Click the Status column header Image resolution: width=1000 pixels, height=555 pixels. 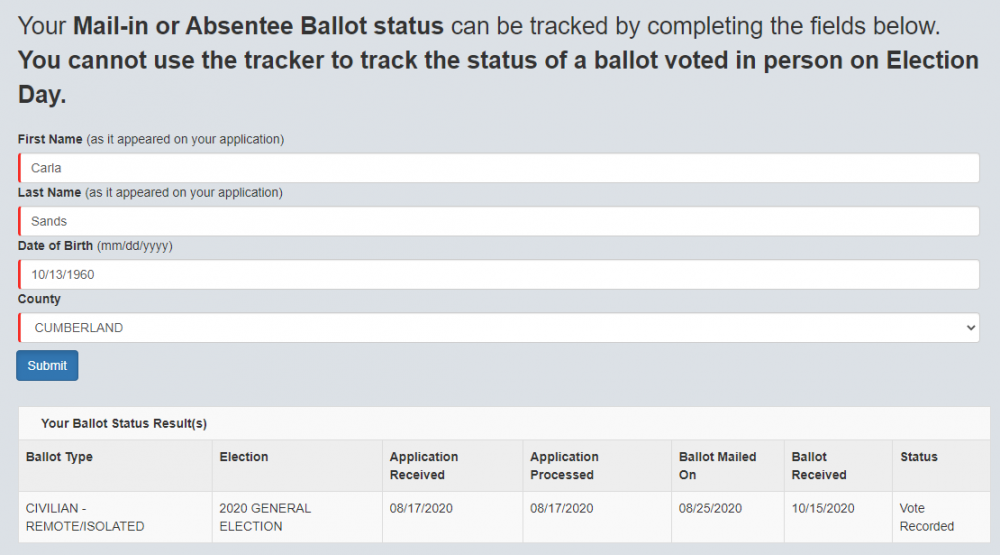click(x=918, y=457)
